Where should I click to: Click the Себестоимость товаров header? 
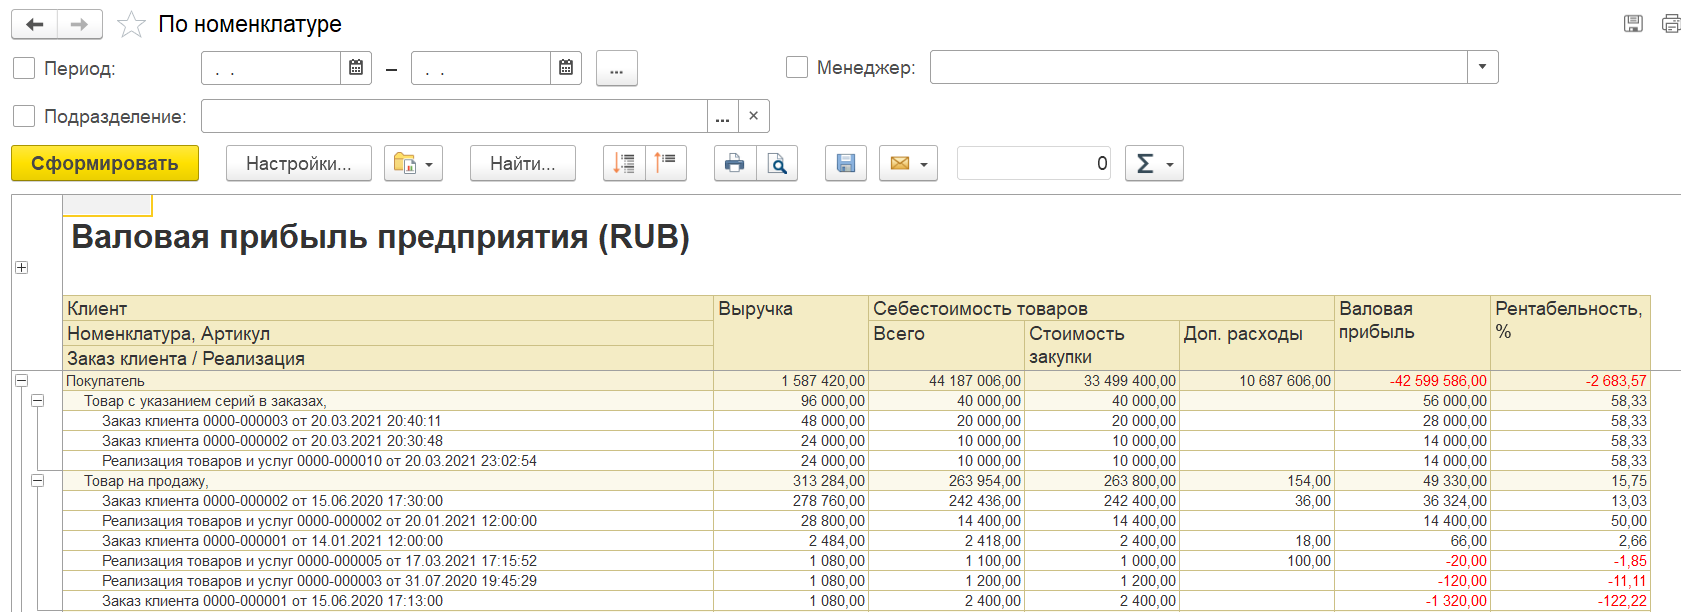[x=1101, y=308]
